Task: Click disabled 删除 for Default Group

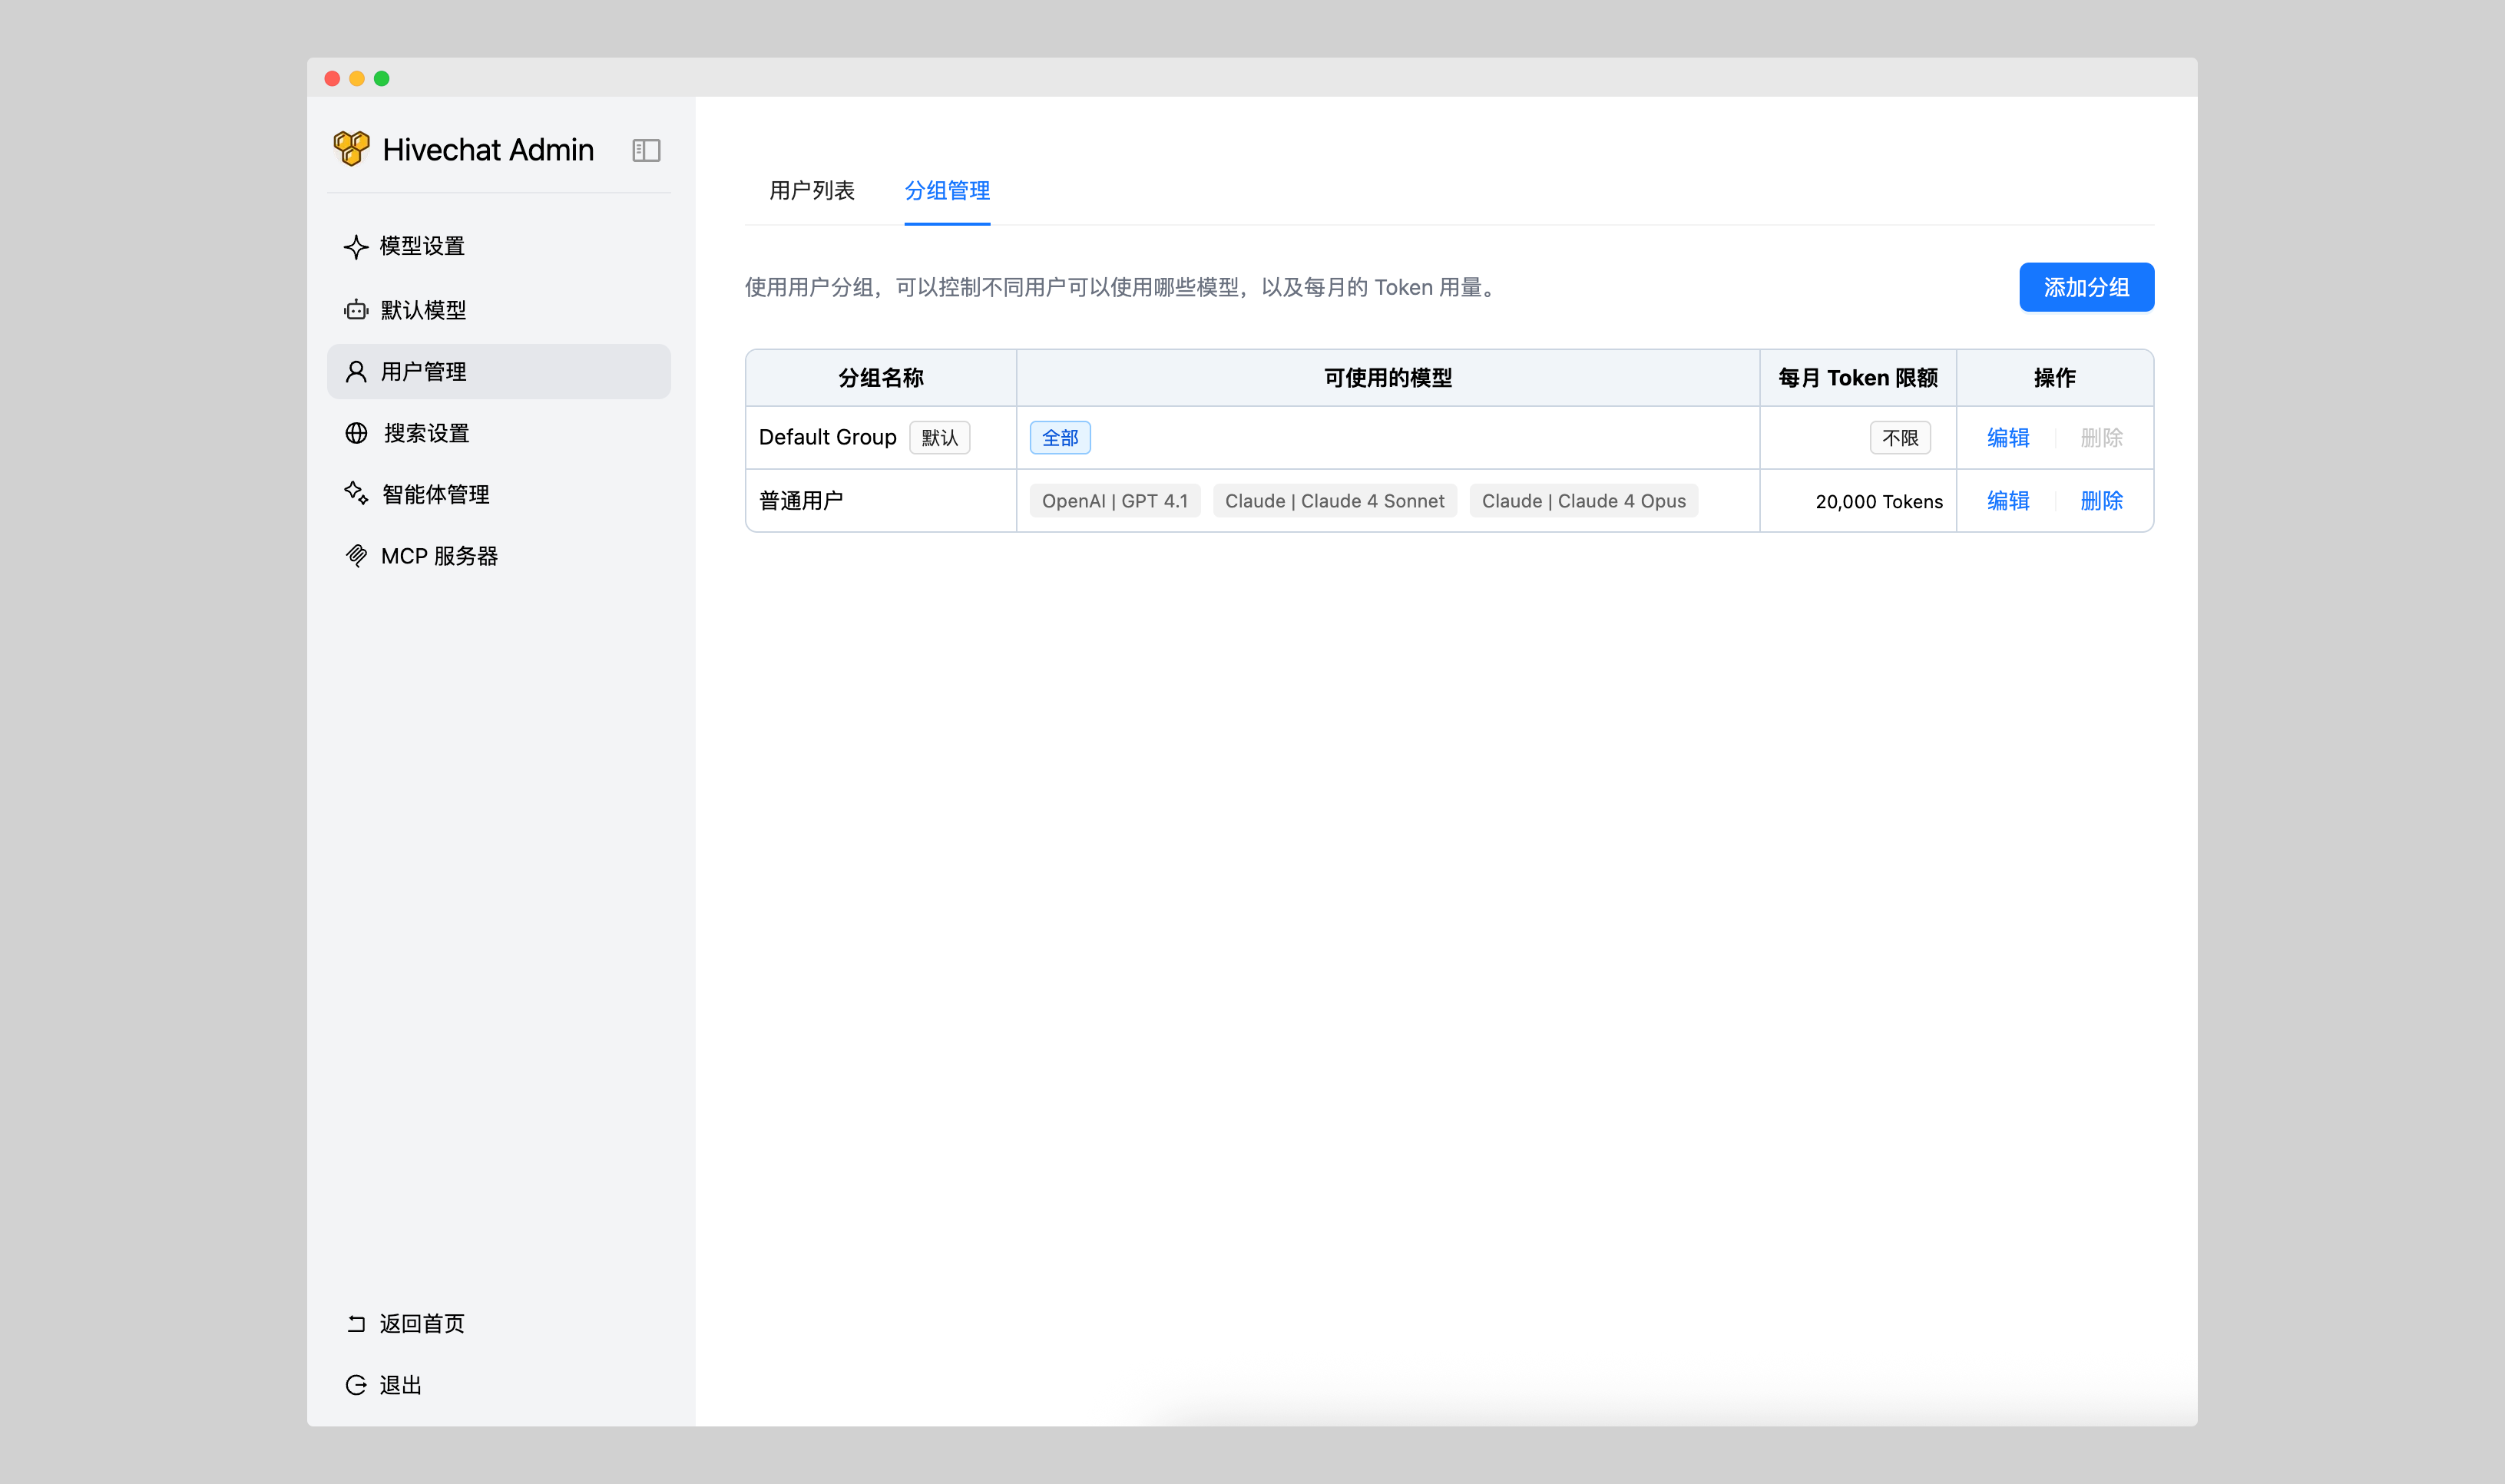Action: pyautogui.click(x=2101, y=438)
